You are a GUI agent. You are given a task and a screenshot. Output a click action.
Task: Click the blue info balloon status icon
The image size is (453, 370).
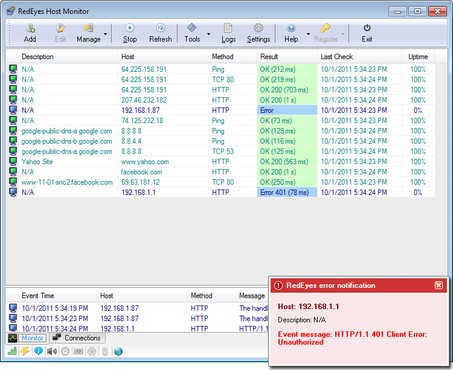coord(39,351)
